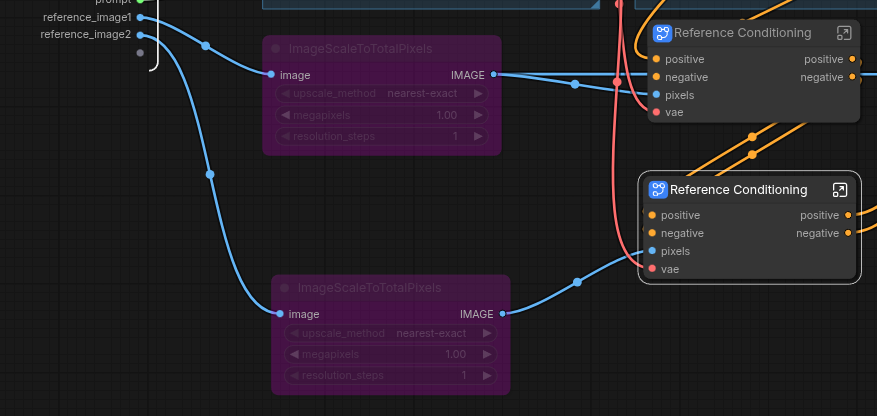877x416 pixels.
Task: Click negative input slot on unselected Reference Conditioning node
Action: [656, 77]
